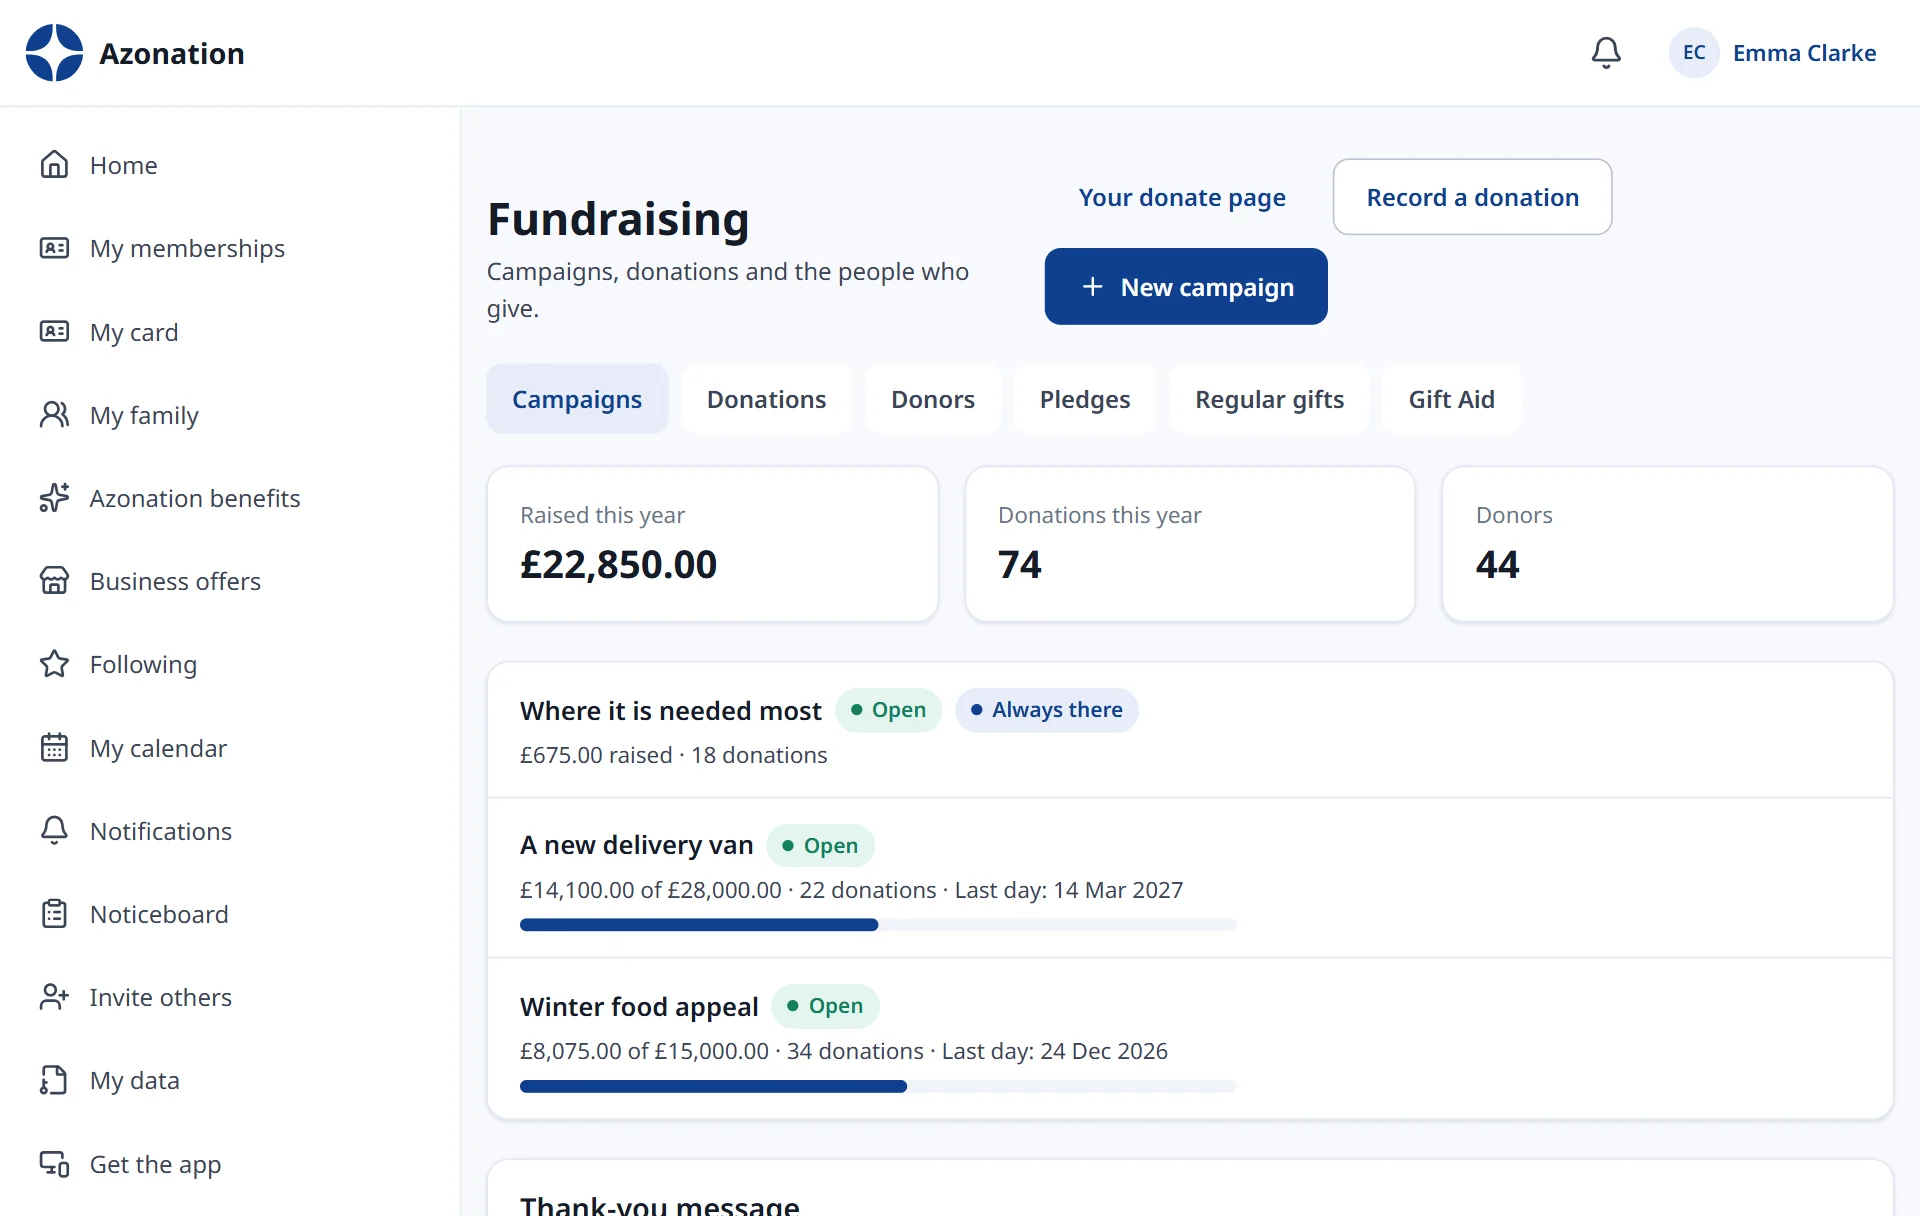Click the Donations this year 74 card
The height and width of the screenshot is (1216, 1920).
[1190, 544]
